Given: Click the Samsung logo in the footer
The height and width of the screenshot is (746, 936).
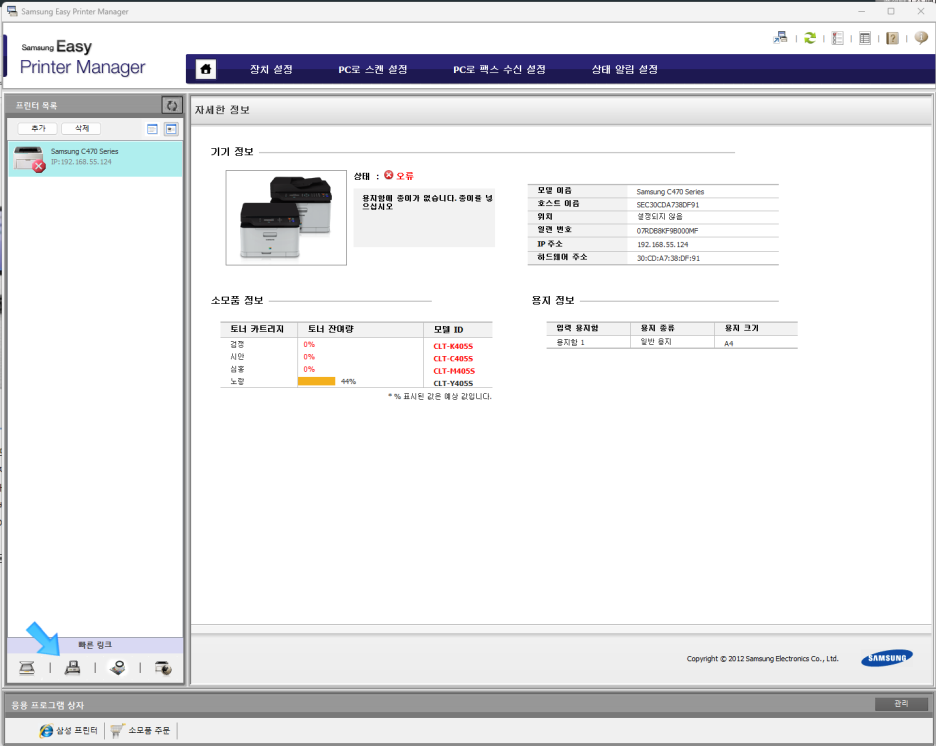Looking at the screenshot, I should 886,658.
